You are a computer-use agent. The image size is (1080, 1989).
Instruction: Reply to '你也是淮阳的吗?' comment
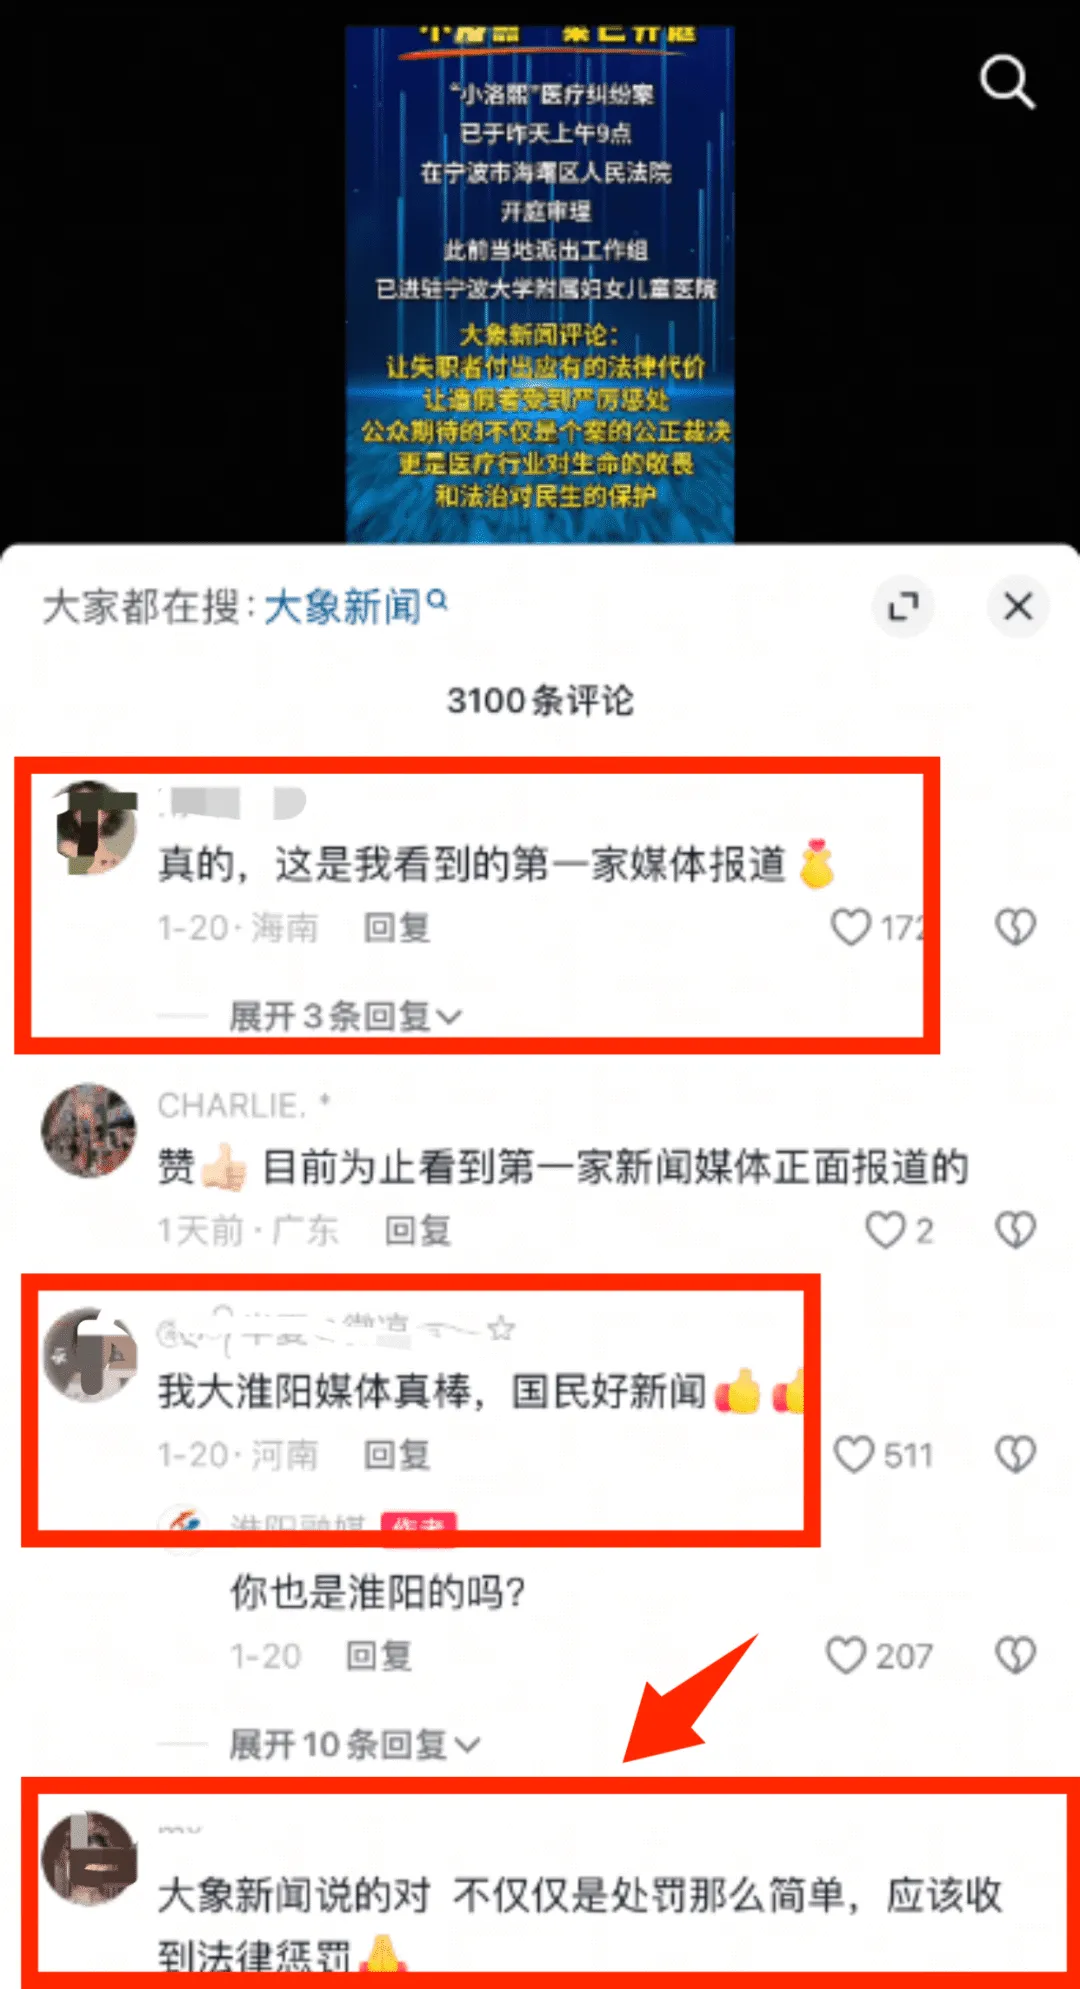pyautogui.click(x=378, y=1657)
